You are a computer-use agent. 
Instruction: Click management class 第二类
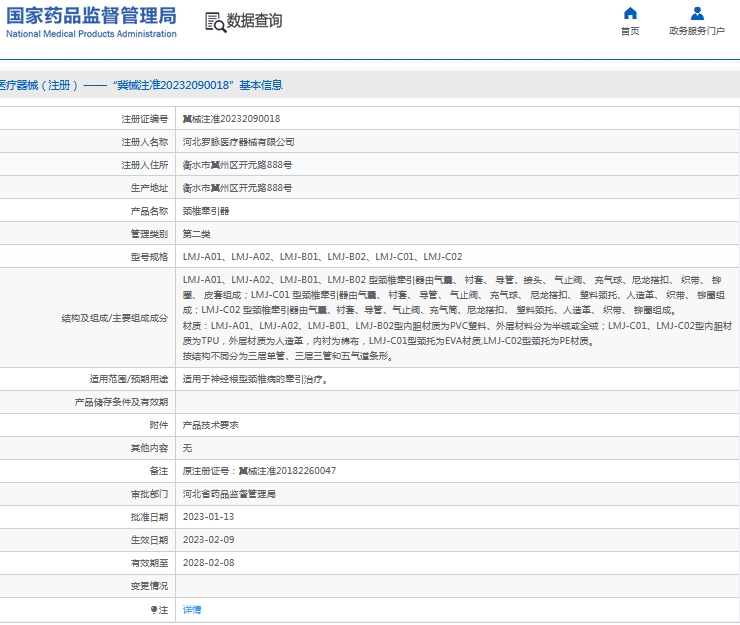[196, 234]
